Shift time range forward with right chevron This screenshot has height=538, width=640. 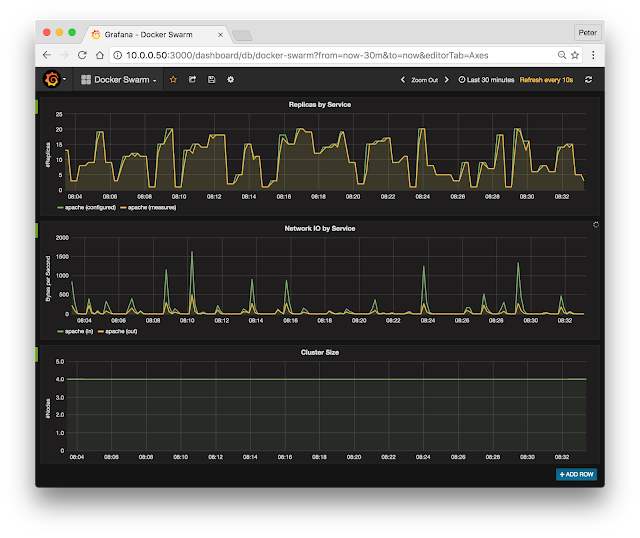(x=447, y=80)
